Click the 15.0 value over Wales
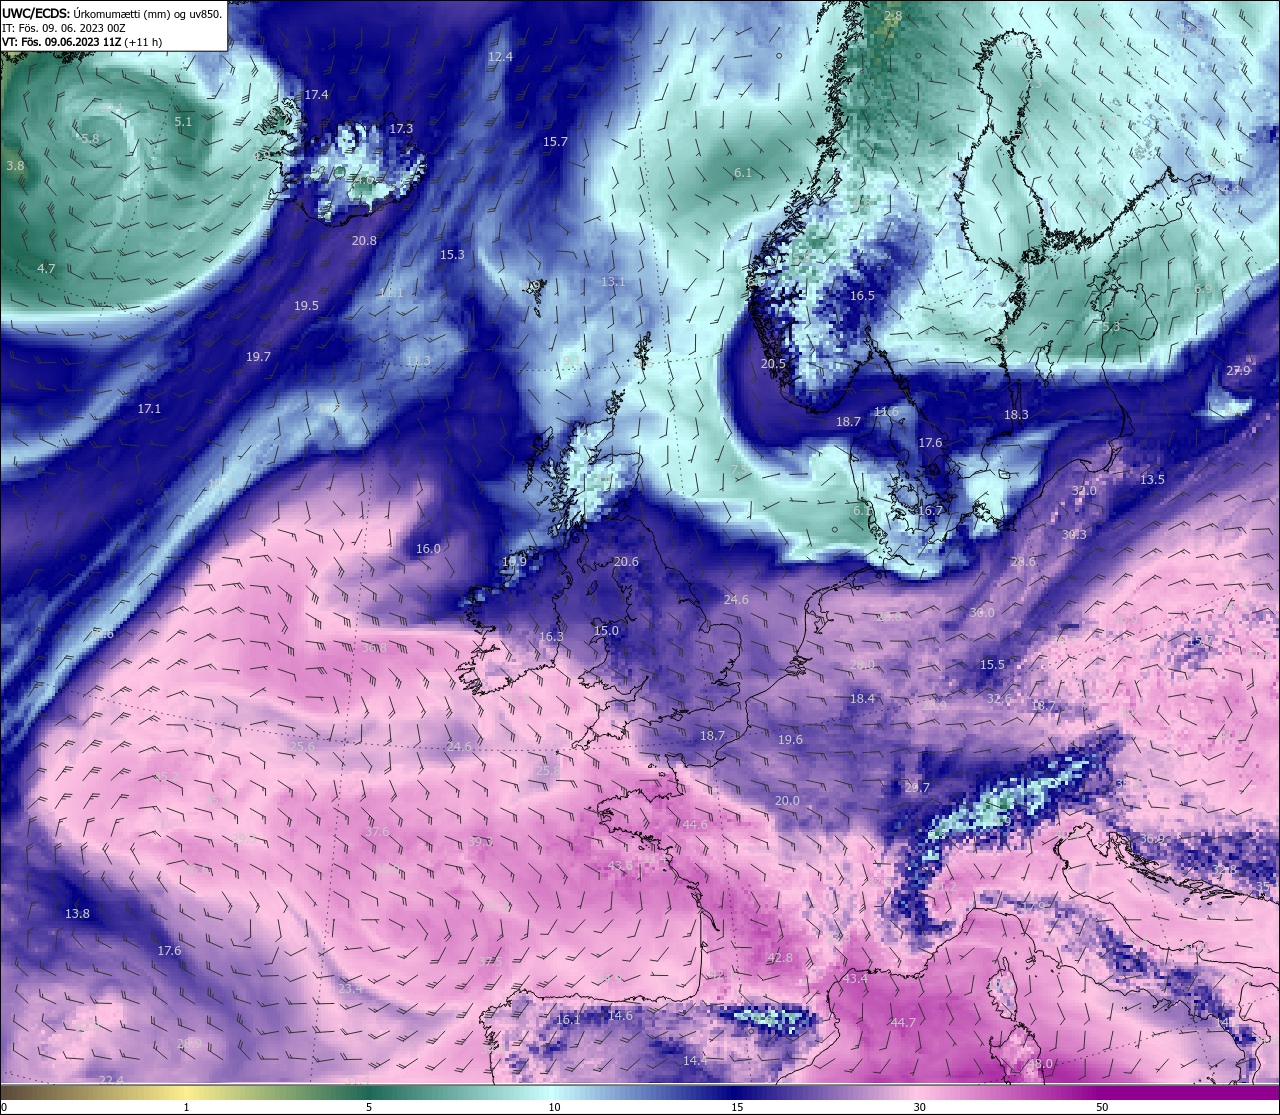This screenshot has height=1115, width=1280. coord(606,631)
